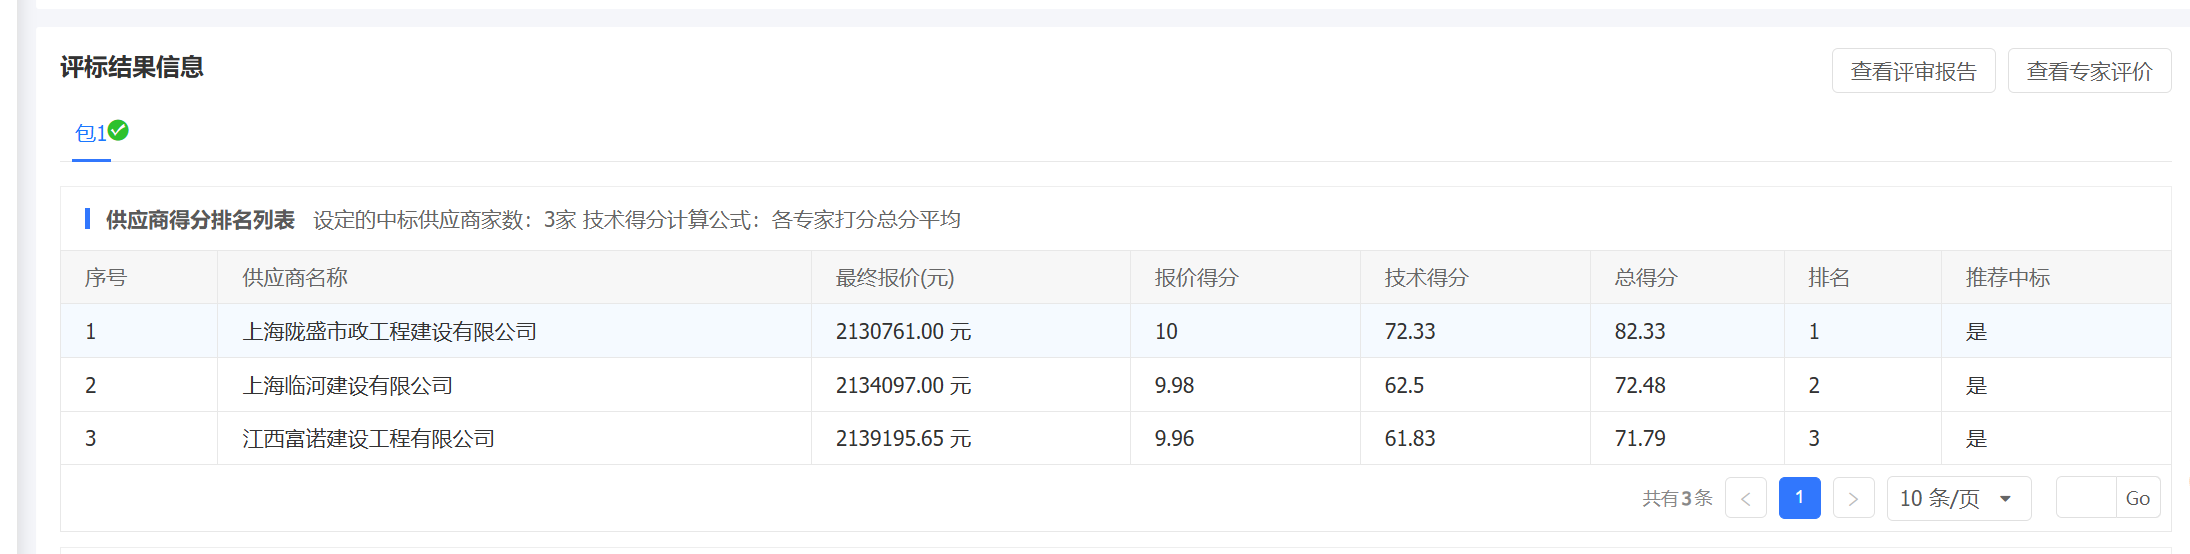Click the 供应商名称 column header
The height and width of the screenshot is (554, 2190).
pyautogui.click(x=295, y=278)
